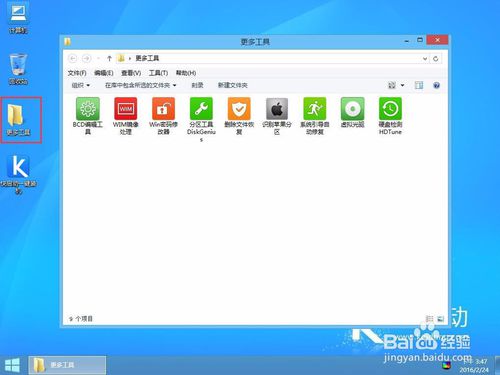
Task: Select the Win密码修改器 icon
Action: (x=163, y=109)
